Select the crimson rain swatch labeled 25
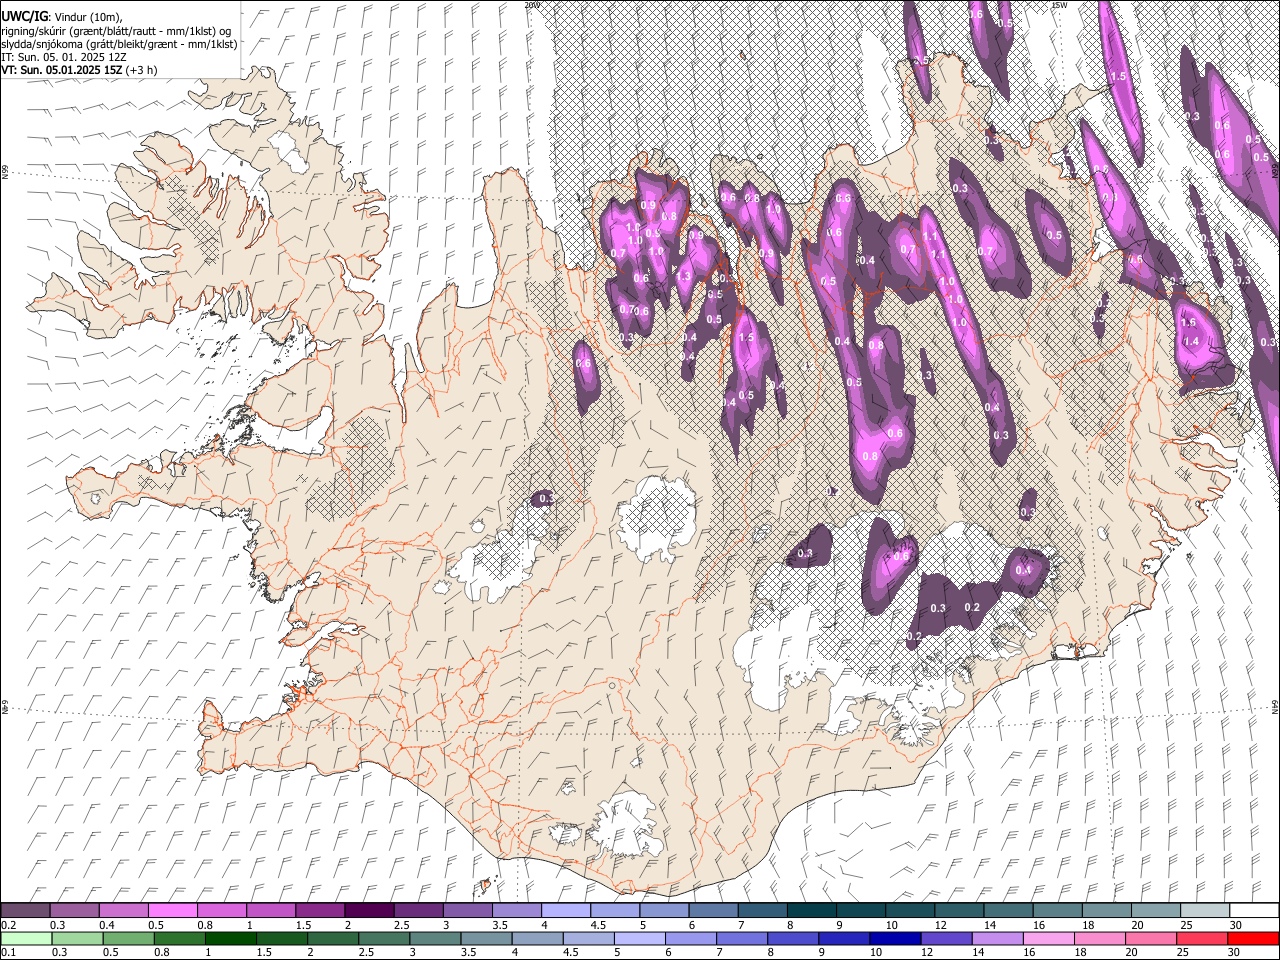This screenshot has height=960, width=1280. click(1202, 938)
